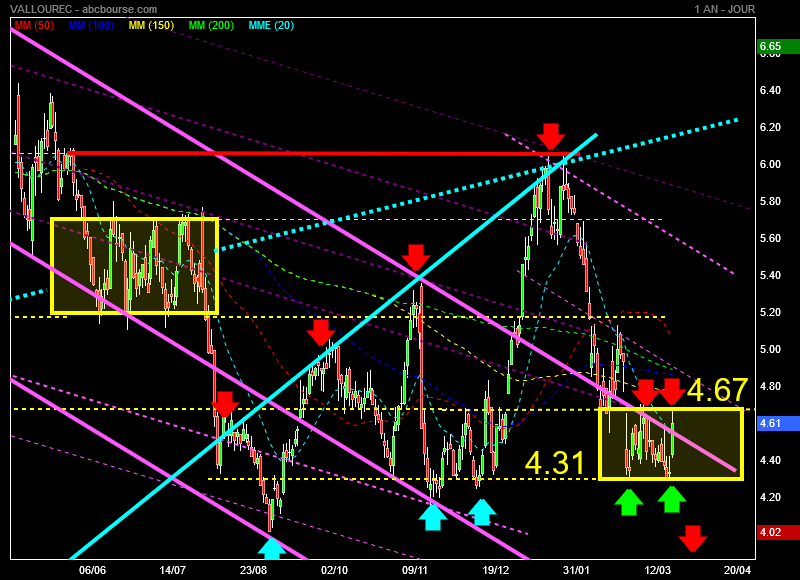
Task: Click the 5.00 price axis label
Action: 770,349
